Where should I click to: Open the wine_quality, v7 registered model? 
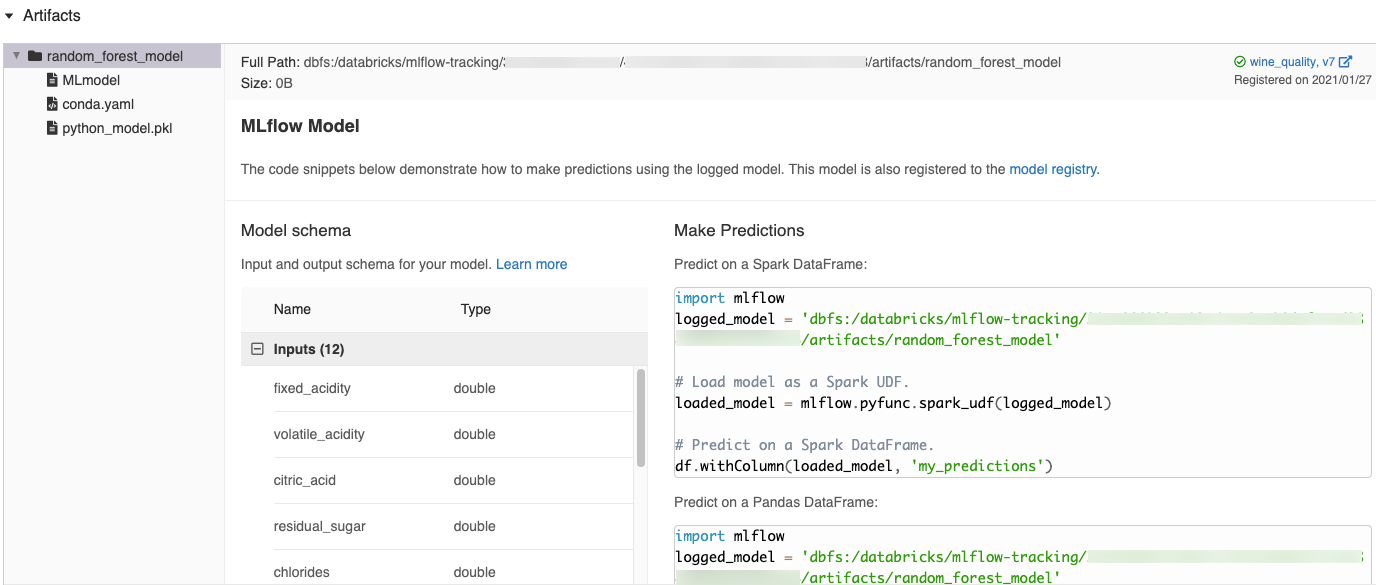point(1293,61)
